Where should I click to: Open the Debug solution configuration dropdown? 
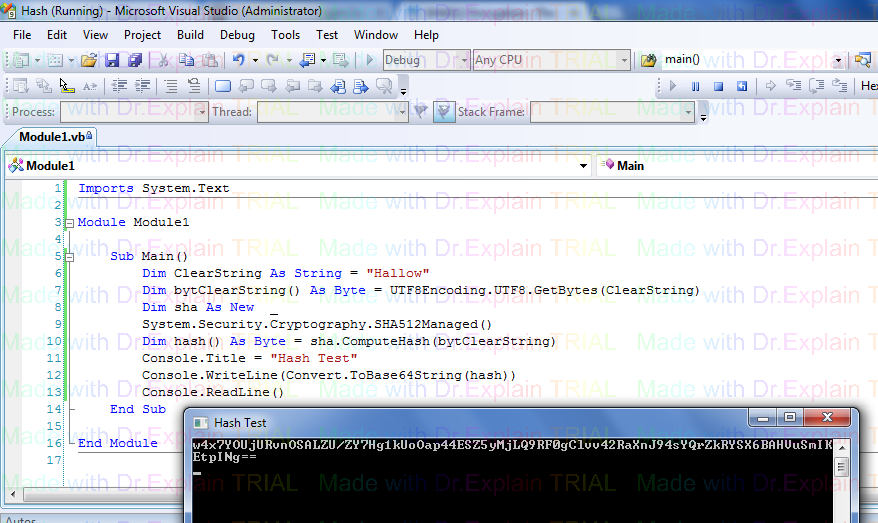(x=426, y=60)
